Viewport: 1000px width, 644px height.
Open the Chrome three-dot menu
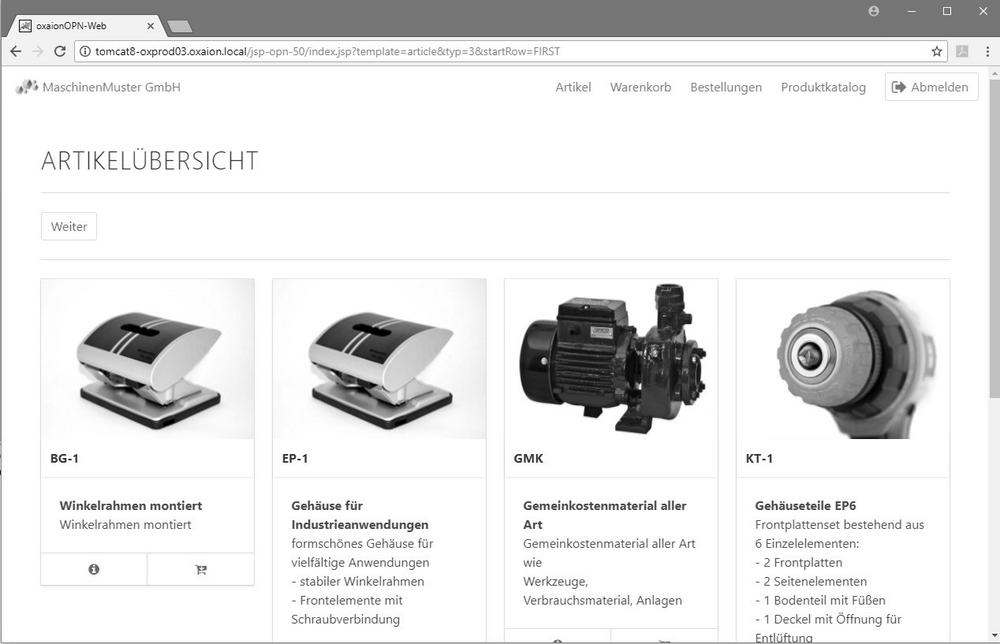(x=984, y=51)
